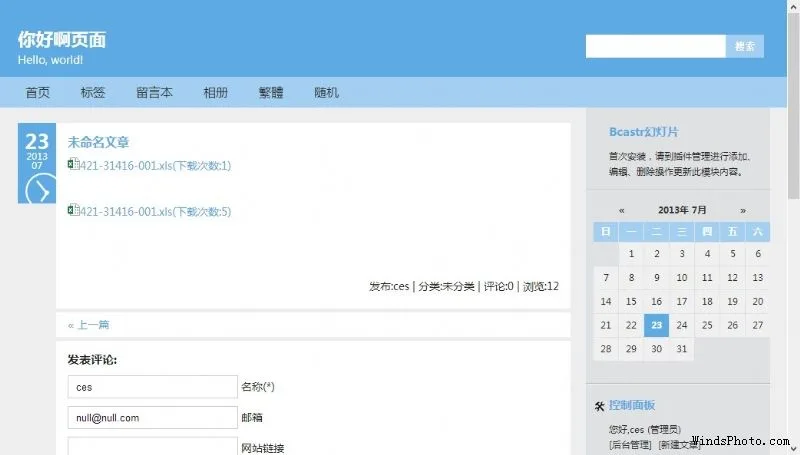Click the 邮箱 input with null@null.com
This screenshot has height=455, width=800.
[153, 418]
